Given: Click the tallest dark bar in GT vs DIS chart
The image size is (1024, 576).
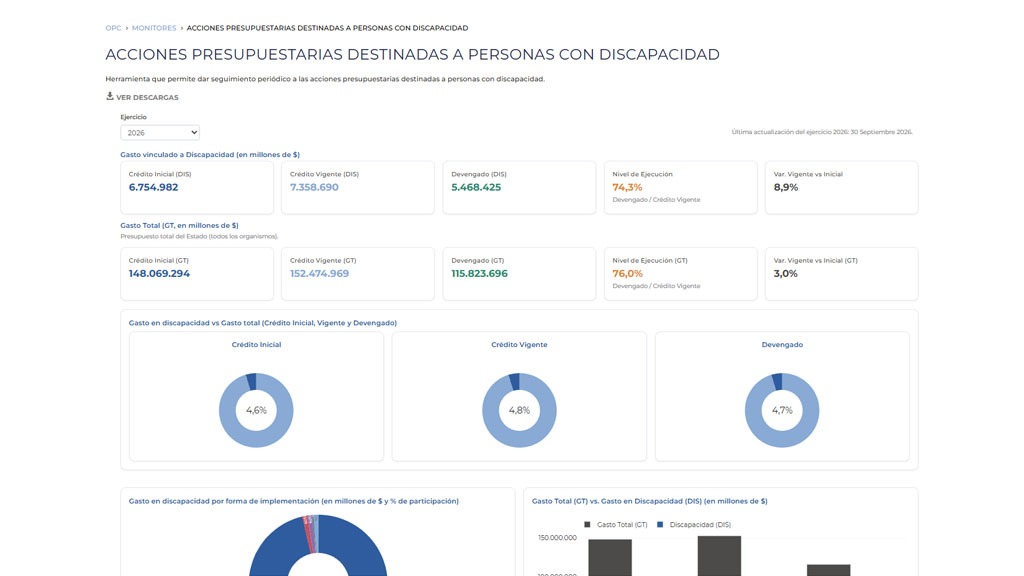Looking at the screenshot, I should 719,556.
